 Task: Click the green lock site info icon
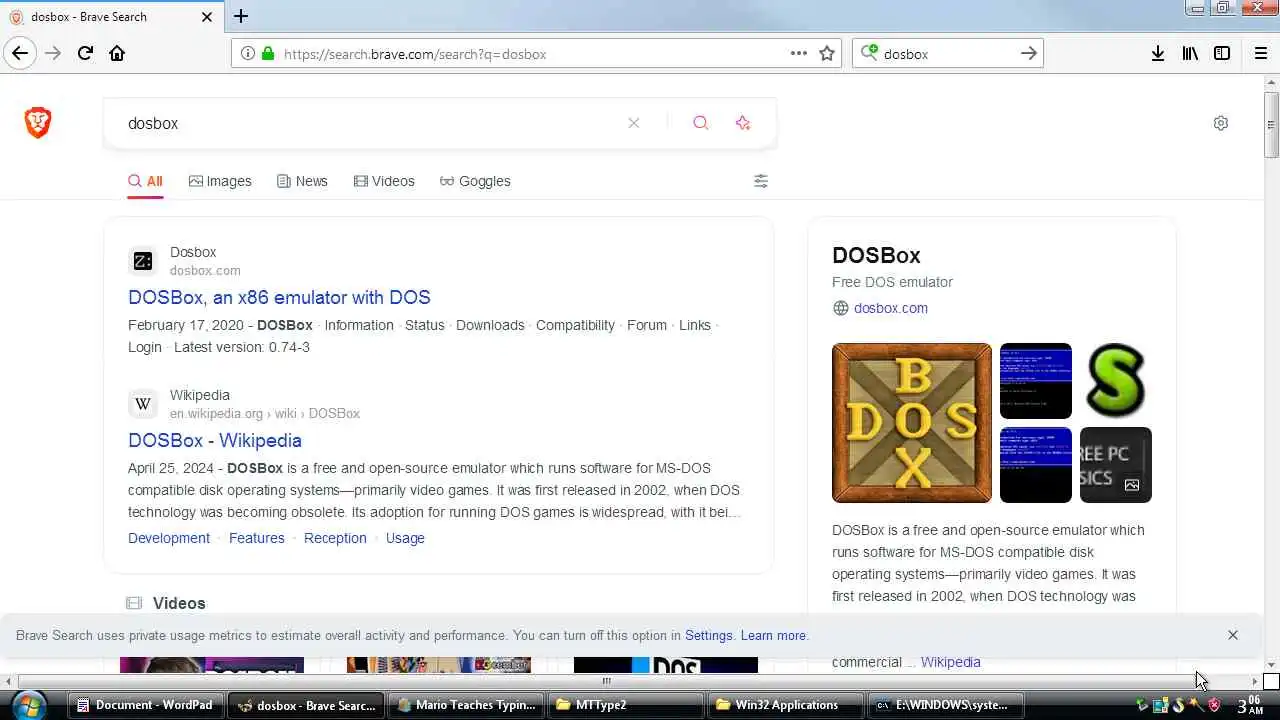268,54
